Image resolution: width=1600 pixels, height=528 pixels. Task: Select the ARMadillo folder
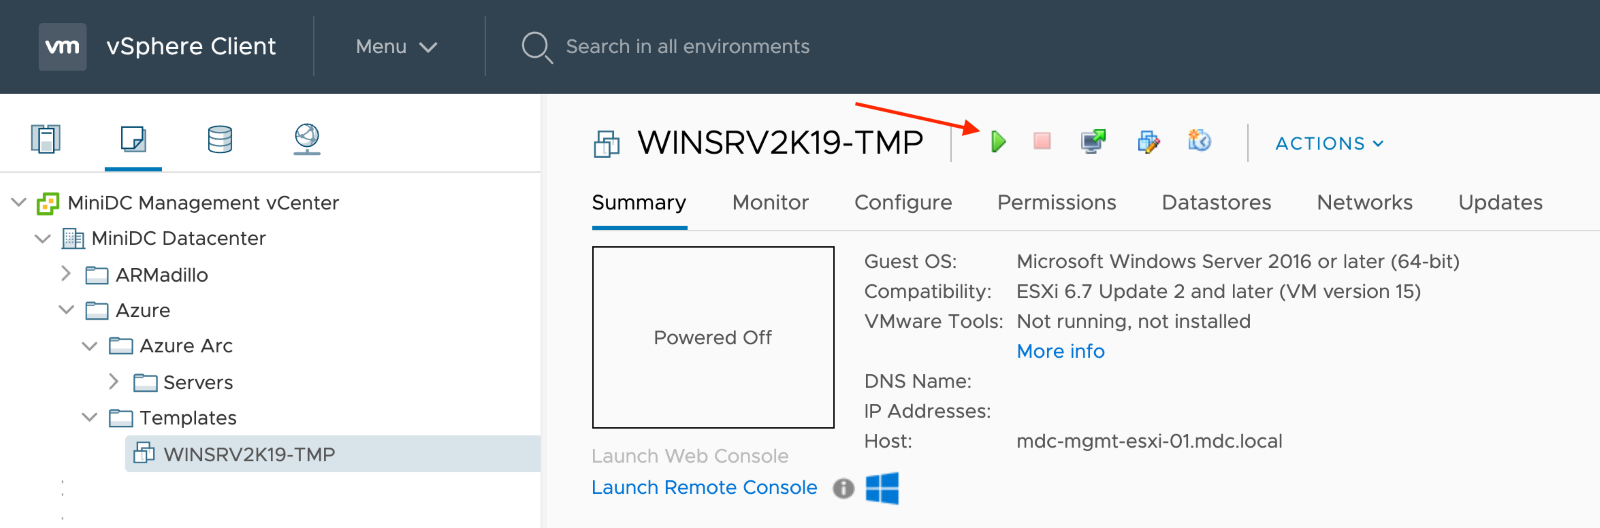162,275
